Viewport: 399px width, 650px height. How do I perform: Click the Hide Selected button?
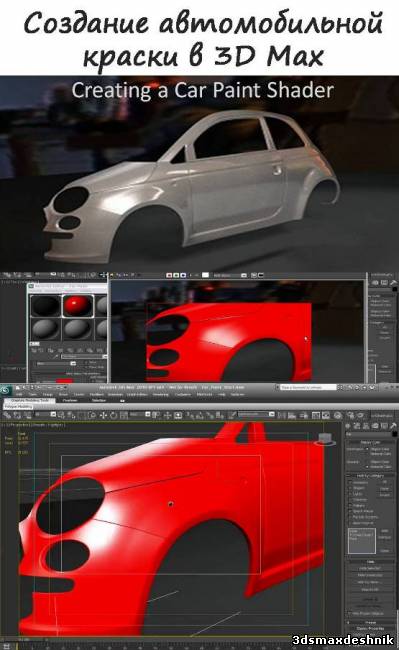click(x=370, y=568)
